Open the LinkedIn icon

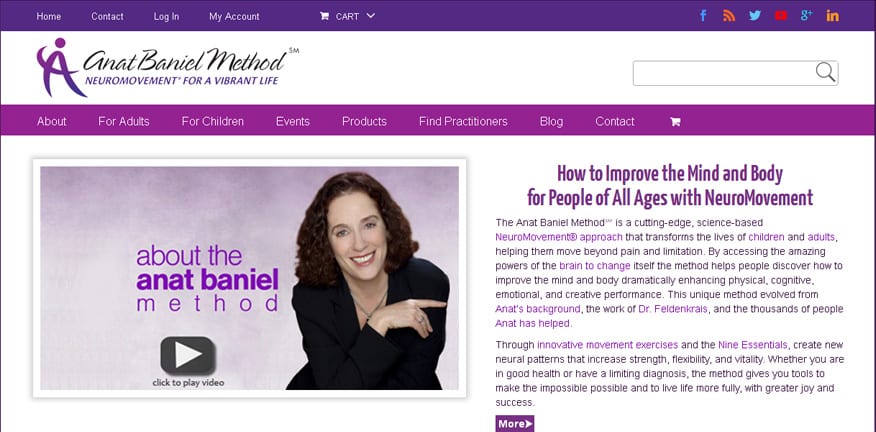coord(832,16)
